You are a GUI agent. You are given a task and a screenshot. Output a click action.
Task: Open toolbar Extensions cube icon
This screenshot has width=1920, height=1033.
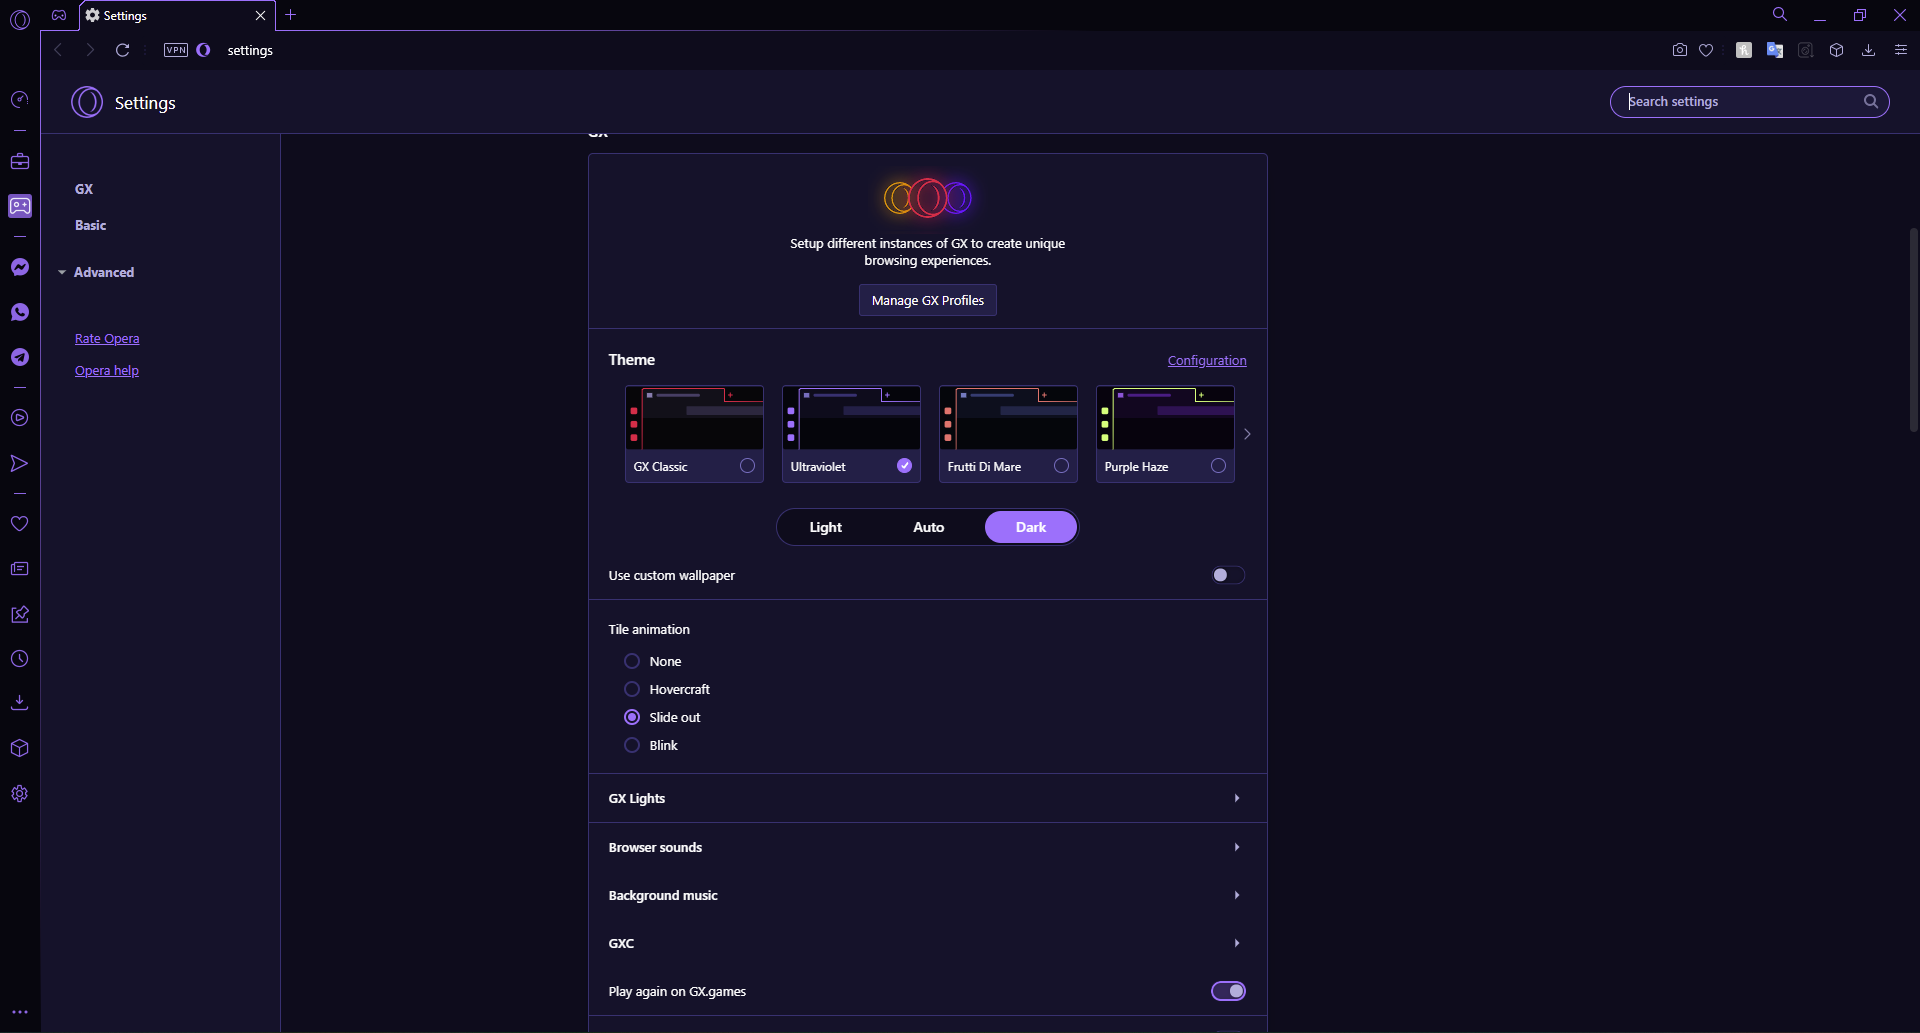pos(1837,50)
